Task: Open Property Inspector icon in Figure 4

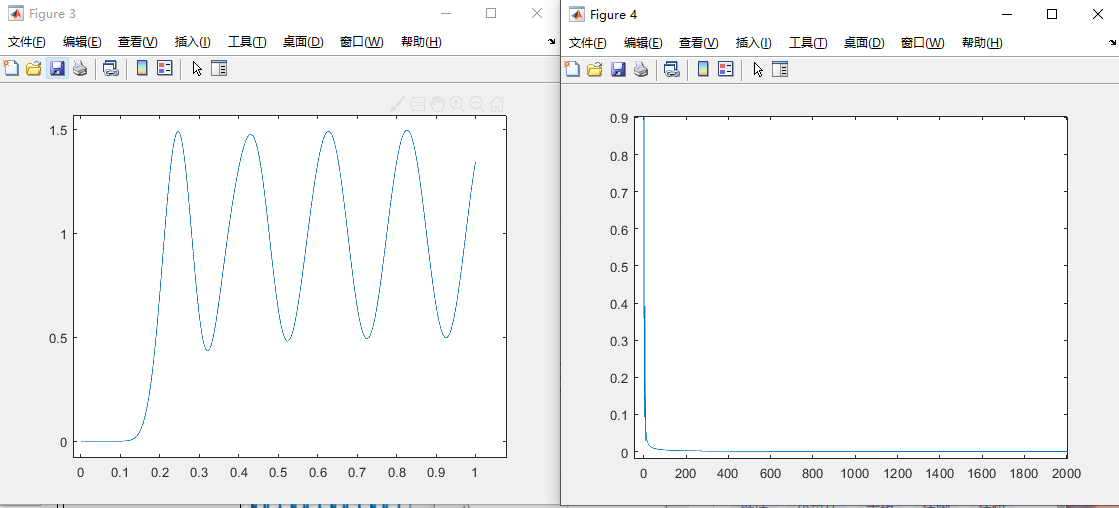Action: (780, 68)
